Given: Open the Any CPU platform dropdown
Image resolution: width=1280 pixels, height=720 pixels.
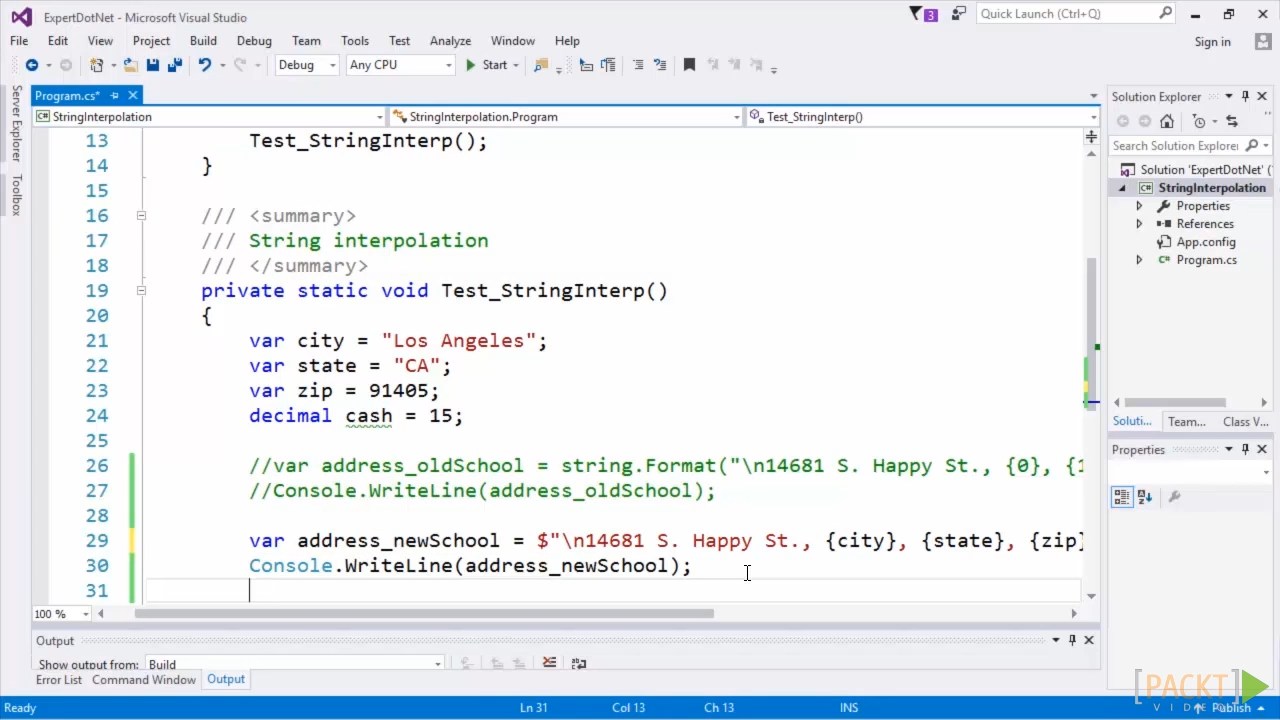Looking at the screenshot, I should click(x=400, y=65).
